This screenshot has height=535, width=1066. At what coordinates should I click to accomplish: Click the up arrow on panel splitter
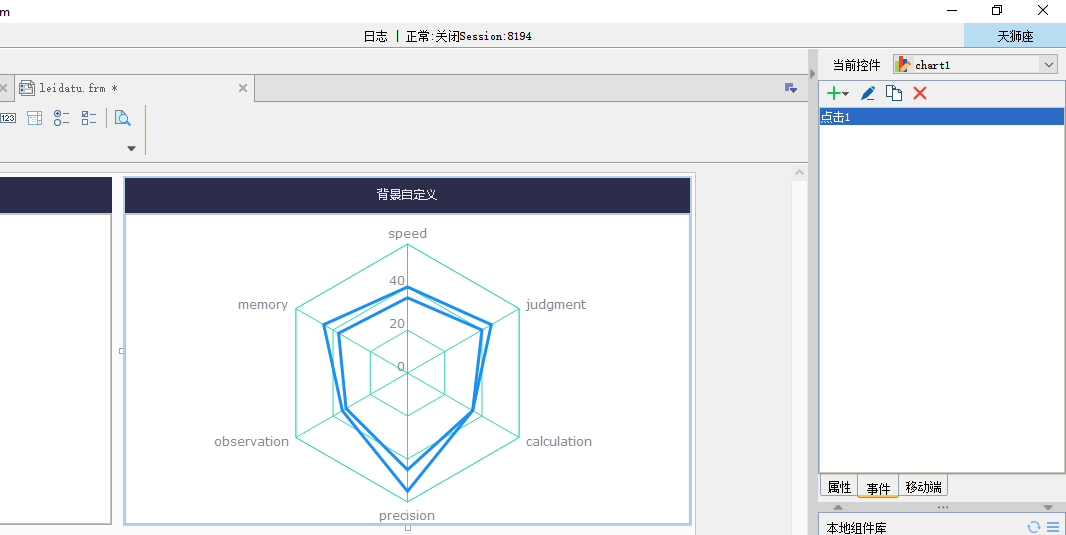pyautogui.click(x=838, y=508)
